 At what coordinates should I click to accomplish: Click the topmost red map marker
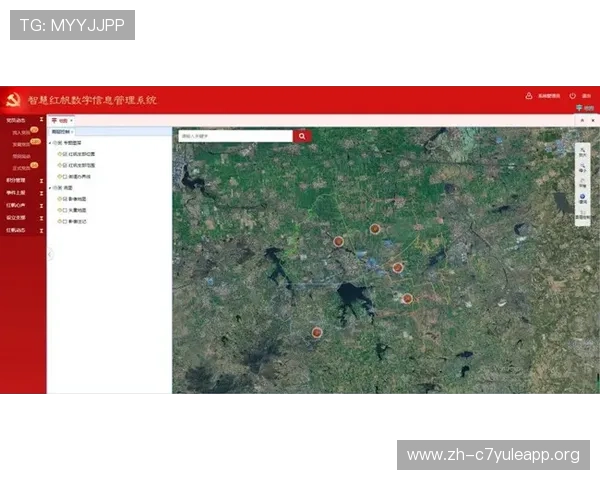(x=375, y=229)
